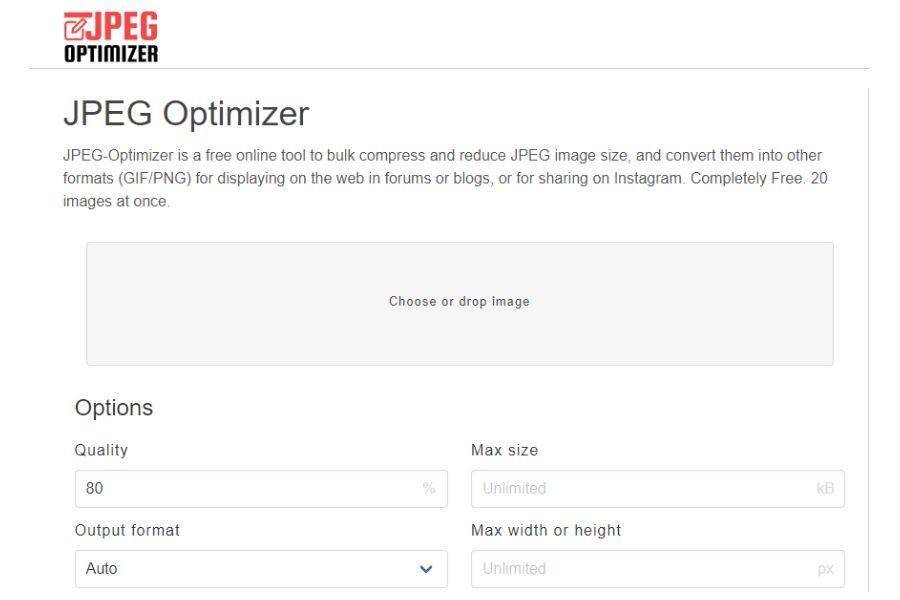Viewport: 900px width, 600px height.
Task: Click the Output format label
Action: pyautogui.click(x=127, y=530)
